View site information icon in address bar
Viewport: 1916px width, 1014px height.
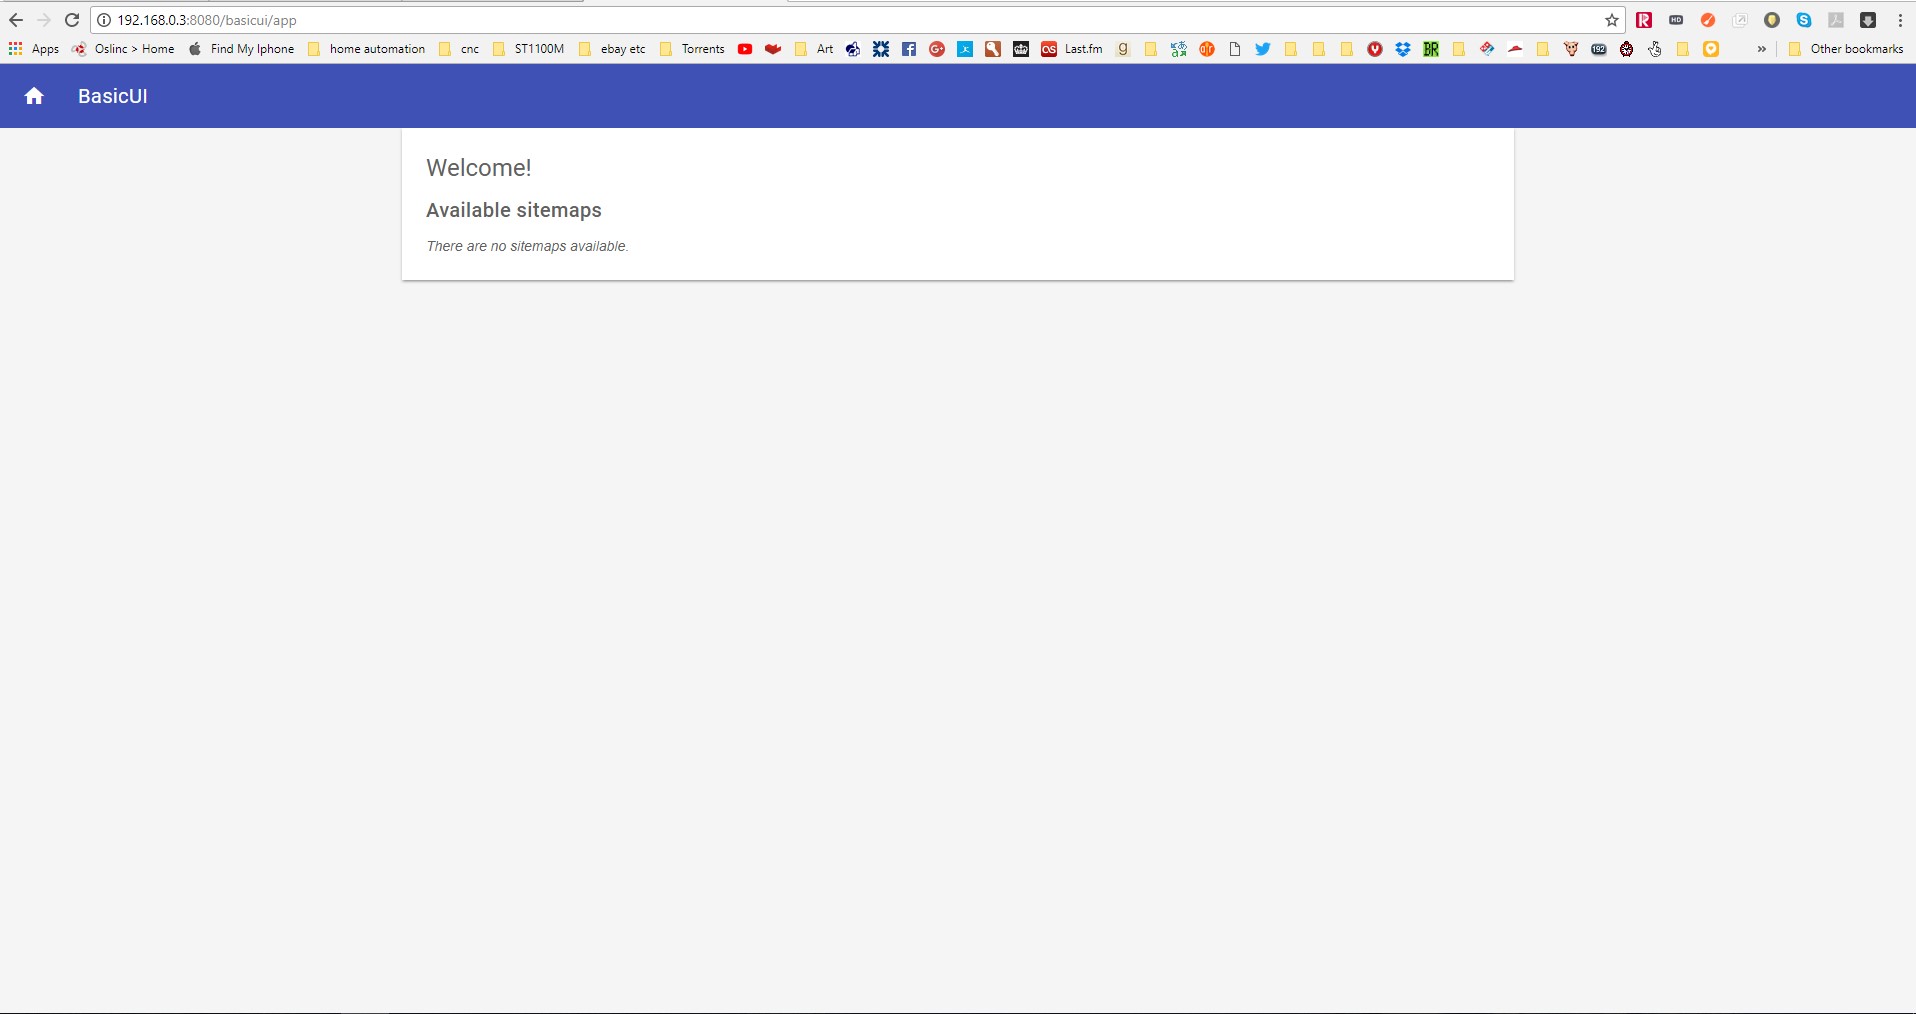tap(103, 20)
